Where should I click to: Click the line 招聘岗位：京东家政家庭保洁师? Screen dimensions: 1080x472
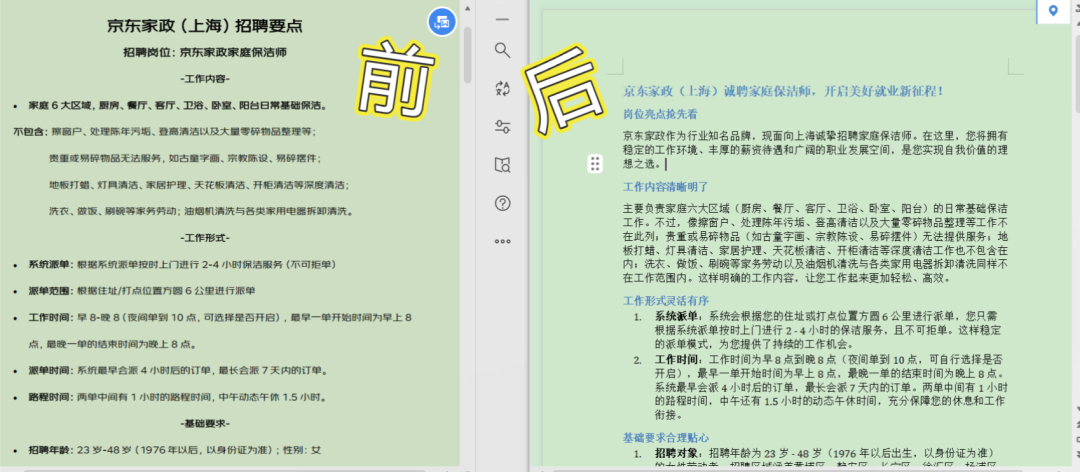pyautogui.click(x=205, y=52)
